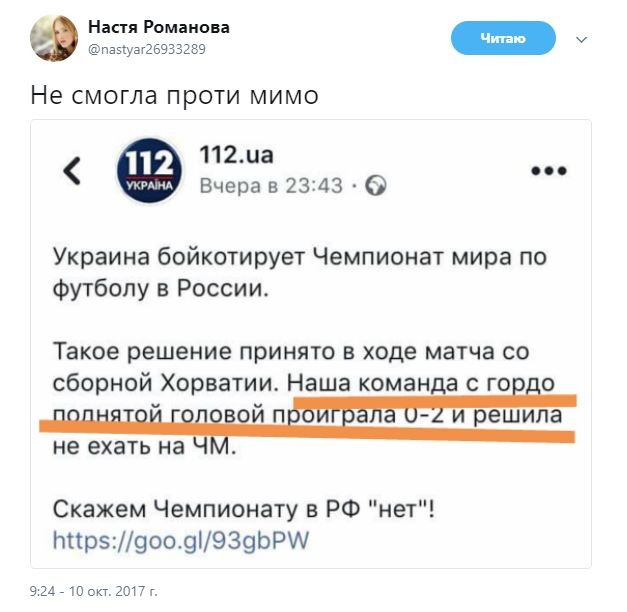Click the "Вчера в 23:43" post timestamp
The height and width of the screenshot is (612, 627).
pyautogui.click(x=271, y=186)
